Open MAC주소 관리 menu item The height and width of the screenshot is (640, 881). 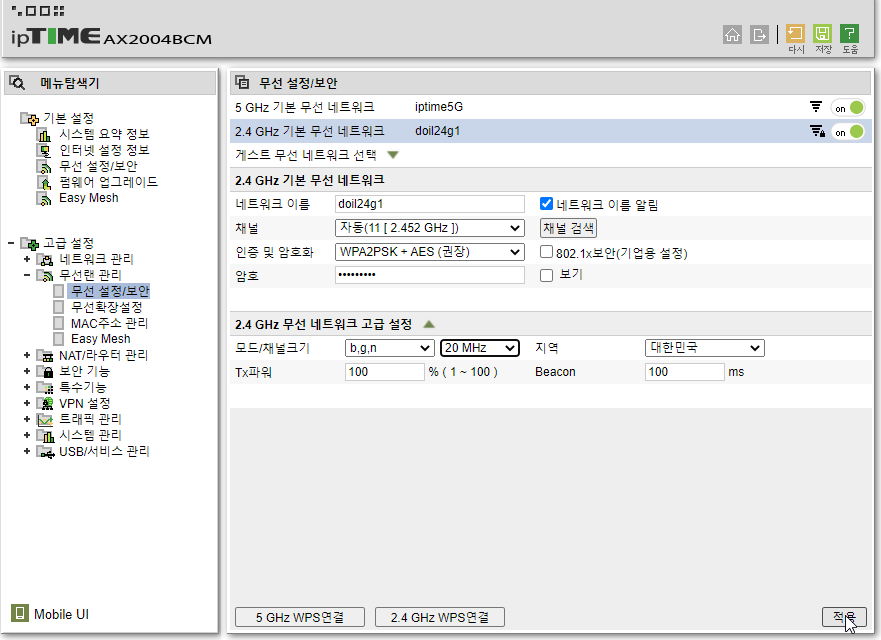109,323
